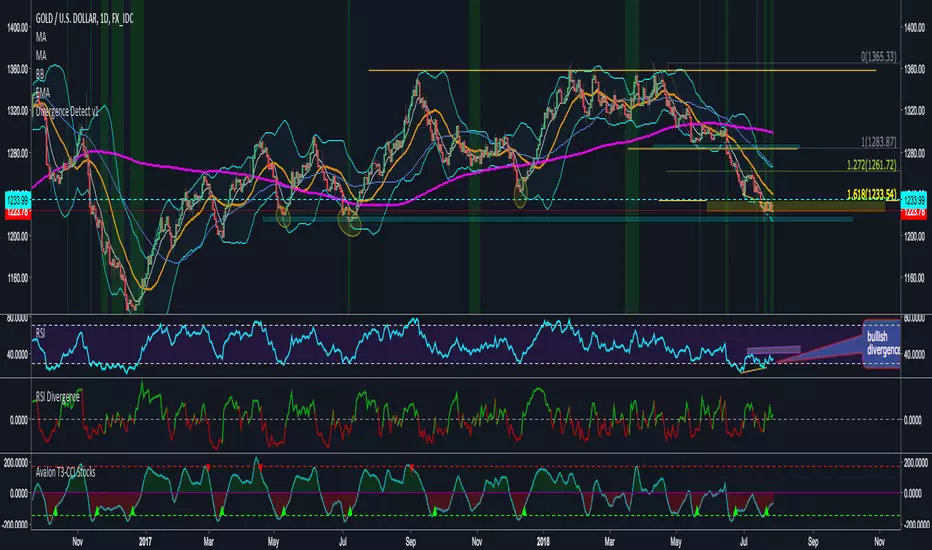Click the Sep label at the right of the time axis
This screenshot has height=550, width=932.
(x=813, y=534)
